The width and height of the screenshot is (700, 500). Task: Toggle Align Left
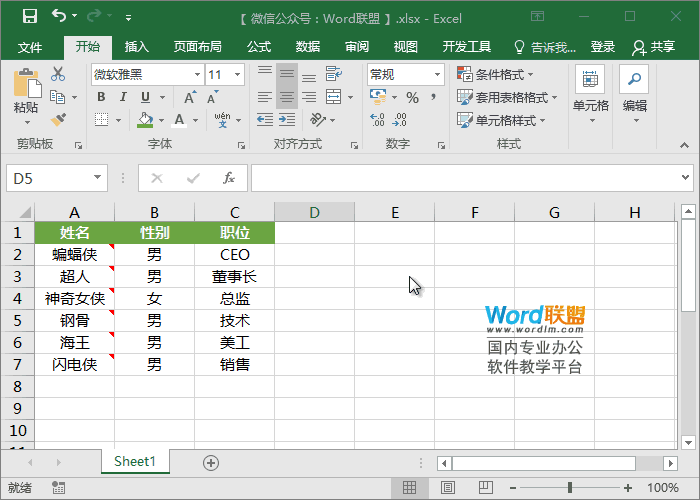tap(265, 97)
